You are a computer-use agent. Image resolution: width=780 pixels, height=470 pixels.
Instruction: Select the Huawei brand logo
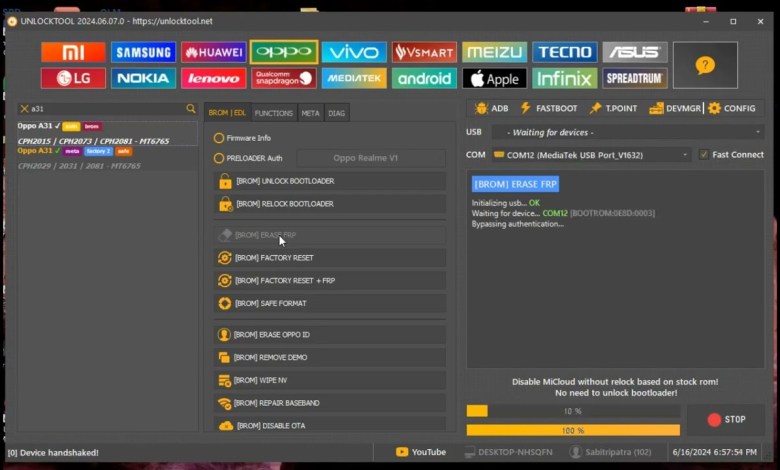coord(213,52)
